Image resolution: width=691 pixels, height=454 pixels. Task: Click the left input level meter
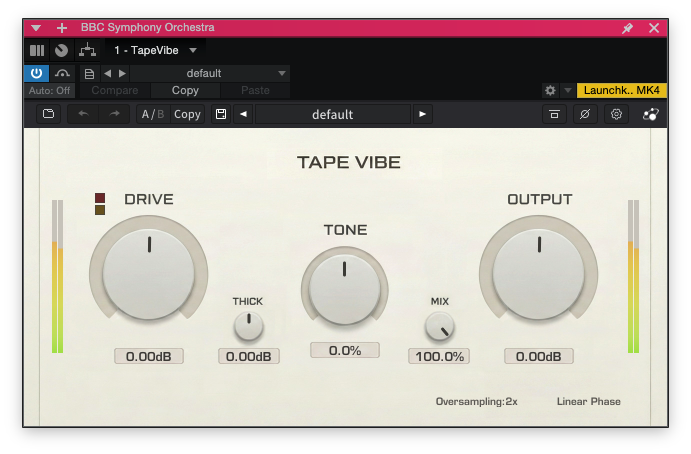point(57,276)
